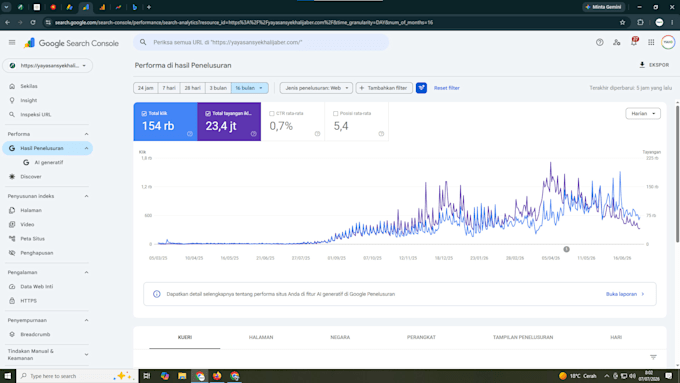Open Jenis penelusuran: Web dropdown
Image resolution: width=680 pixels, height=383 pixels.
pyautogui.click(x=316, y=88)
